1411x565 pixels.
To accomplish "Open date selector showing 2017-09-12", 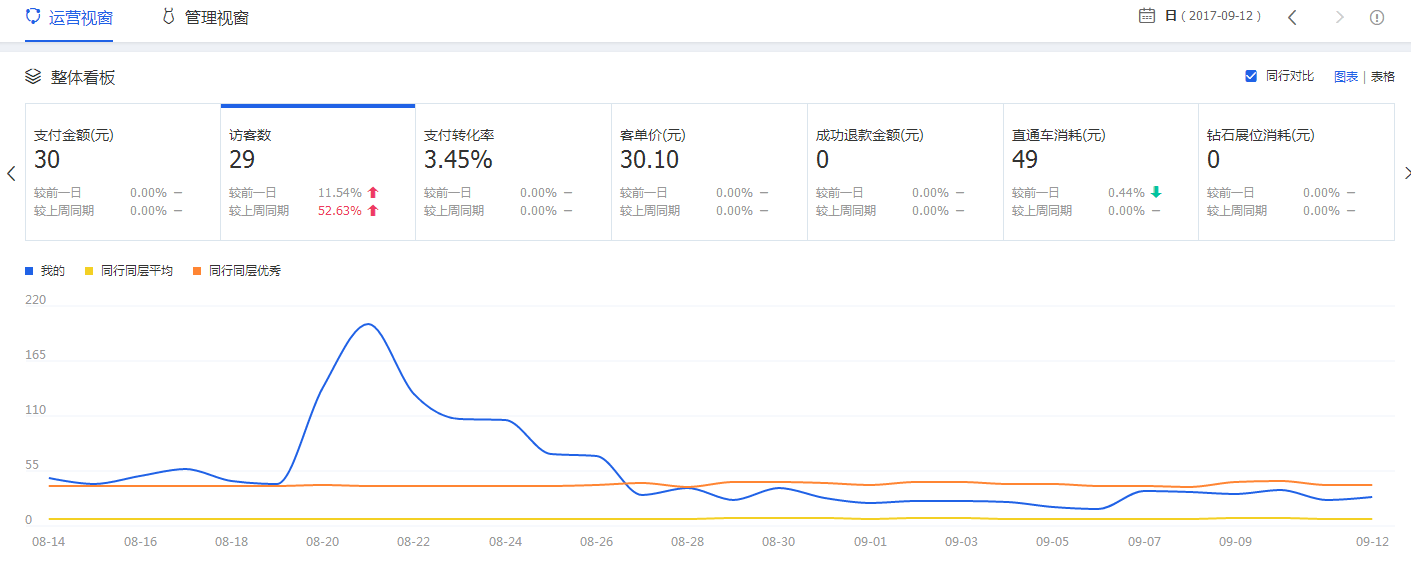I will (x=1213, y=17).
